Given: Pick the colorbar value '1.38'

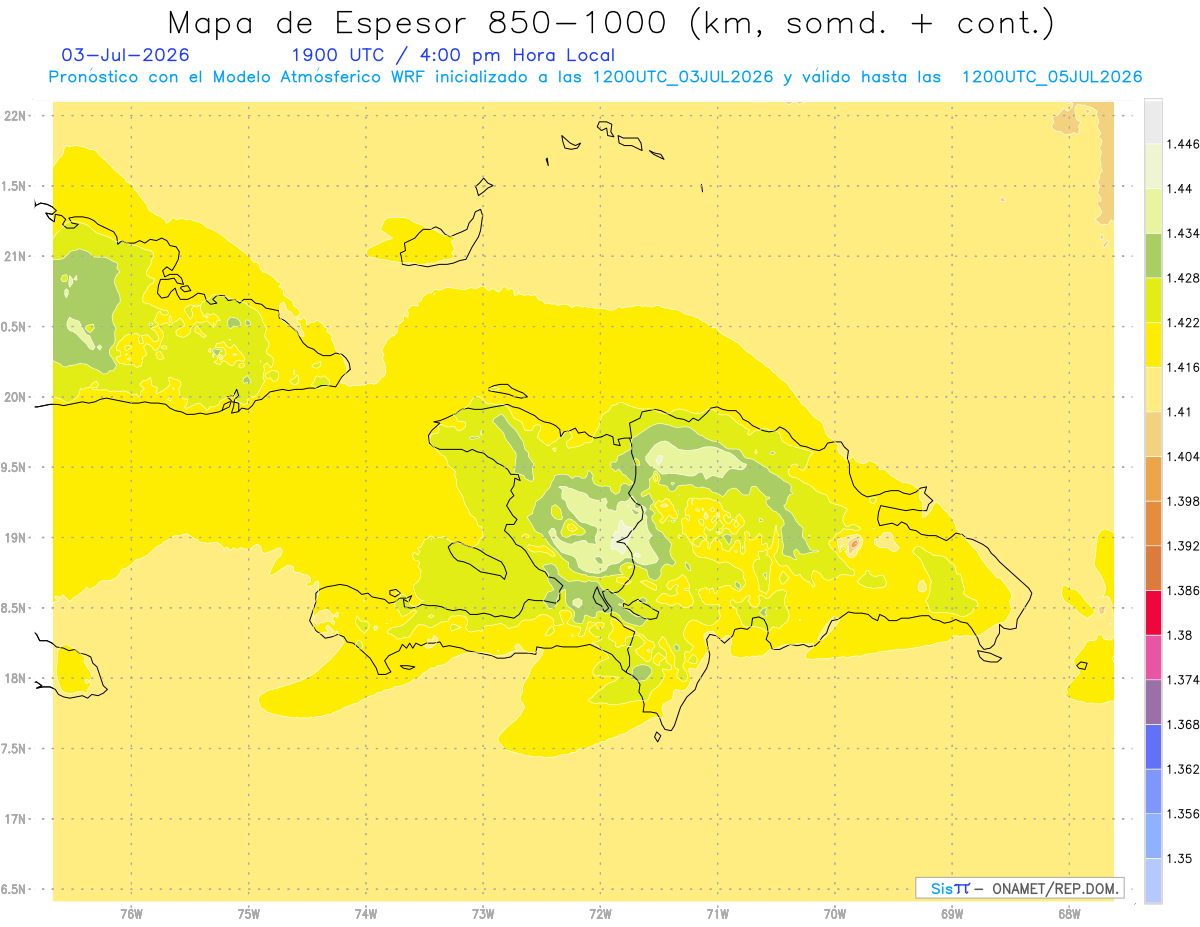Looking at the screenshot, I should (x=1180, y=635).
